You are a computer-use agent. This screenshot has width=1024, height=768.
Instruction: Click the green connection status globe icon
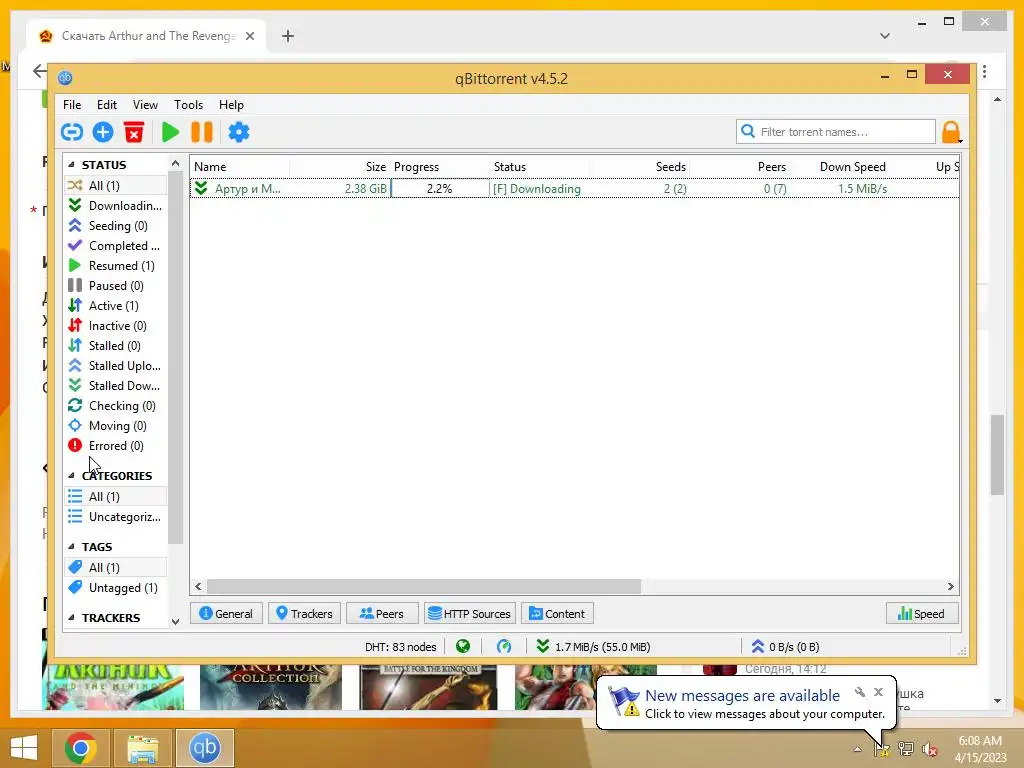point(463,647)
